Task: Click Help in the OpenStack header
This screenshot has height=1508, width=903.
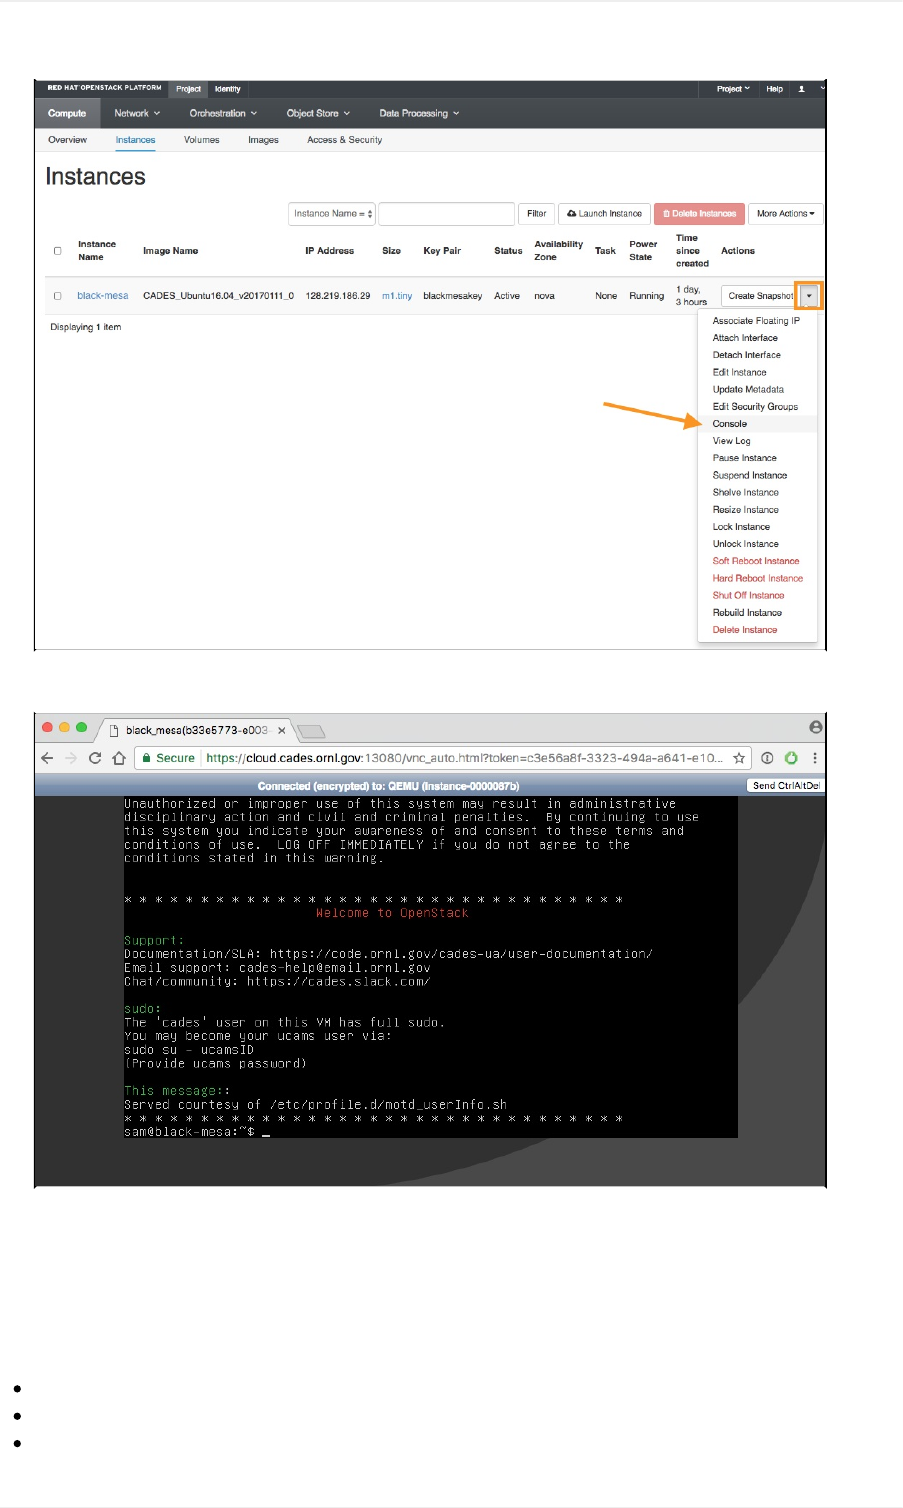Action: 774,89
